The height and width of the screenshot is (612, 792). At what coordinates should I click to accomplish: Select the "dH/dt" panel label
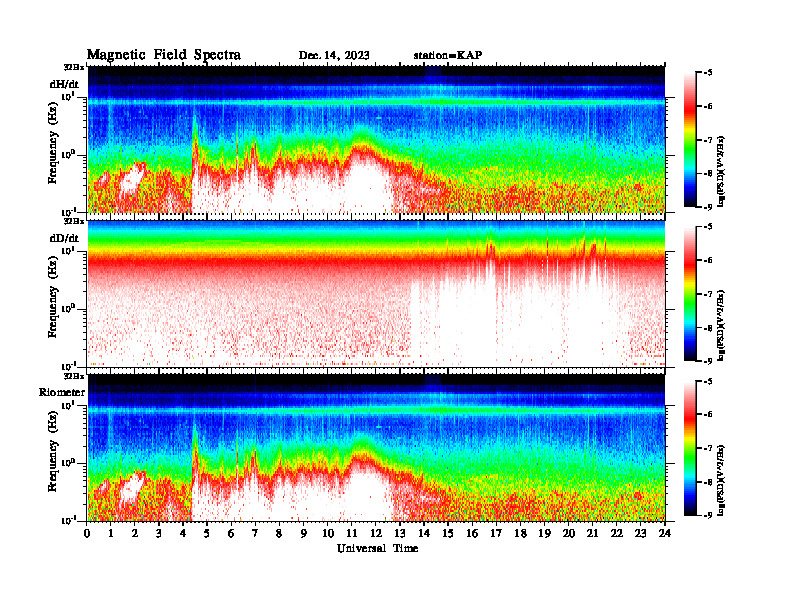point(64,84)
